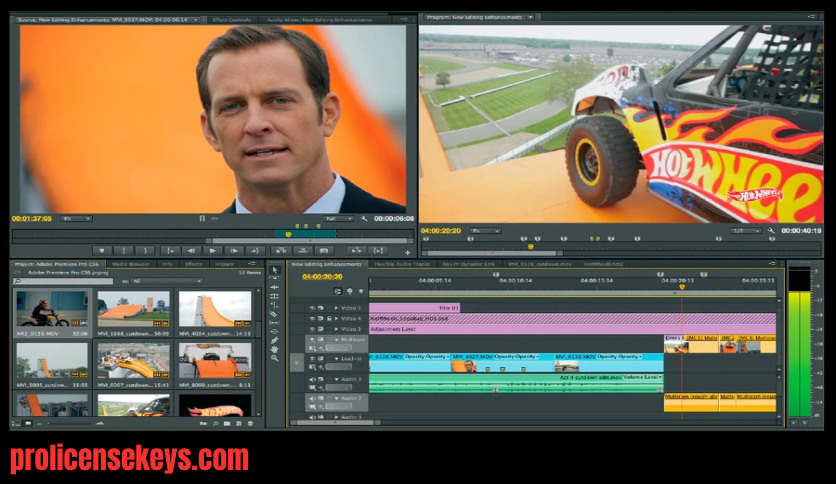Open the Effect Controls tab

point(231,20)
